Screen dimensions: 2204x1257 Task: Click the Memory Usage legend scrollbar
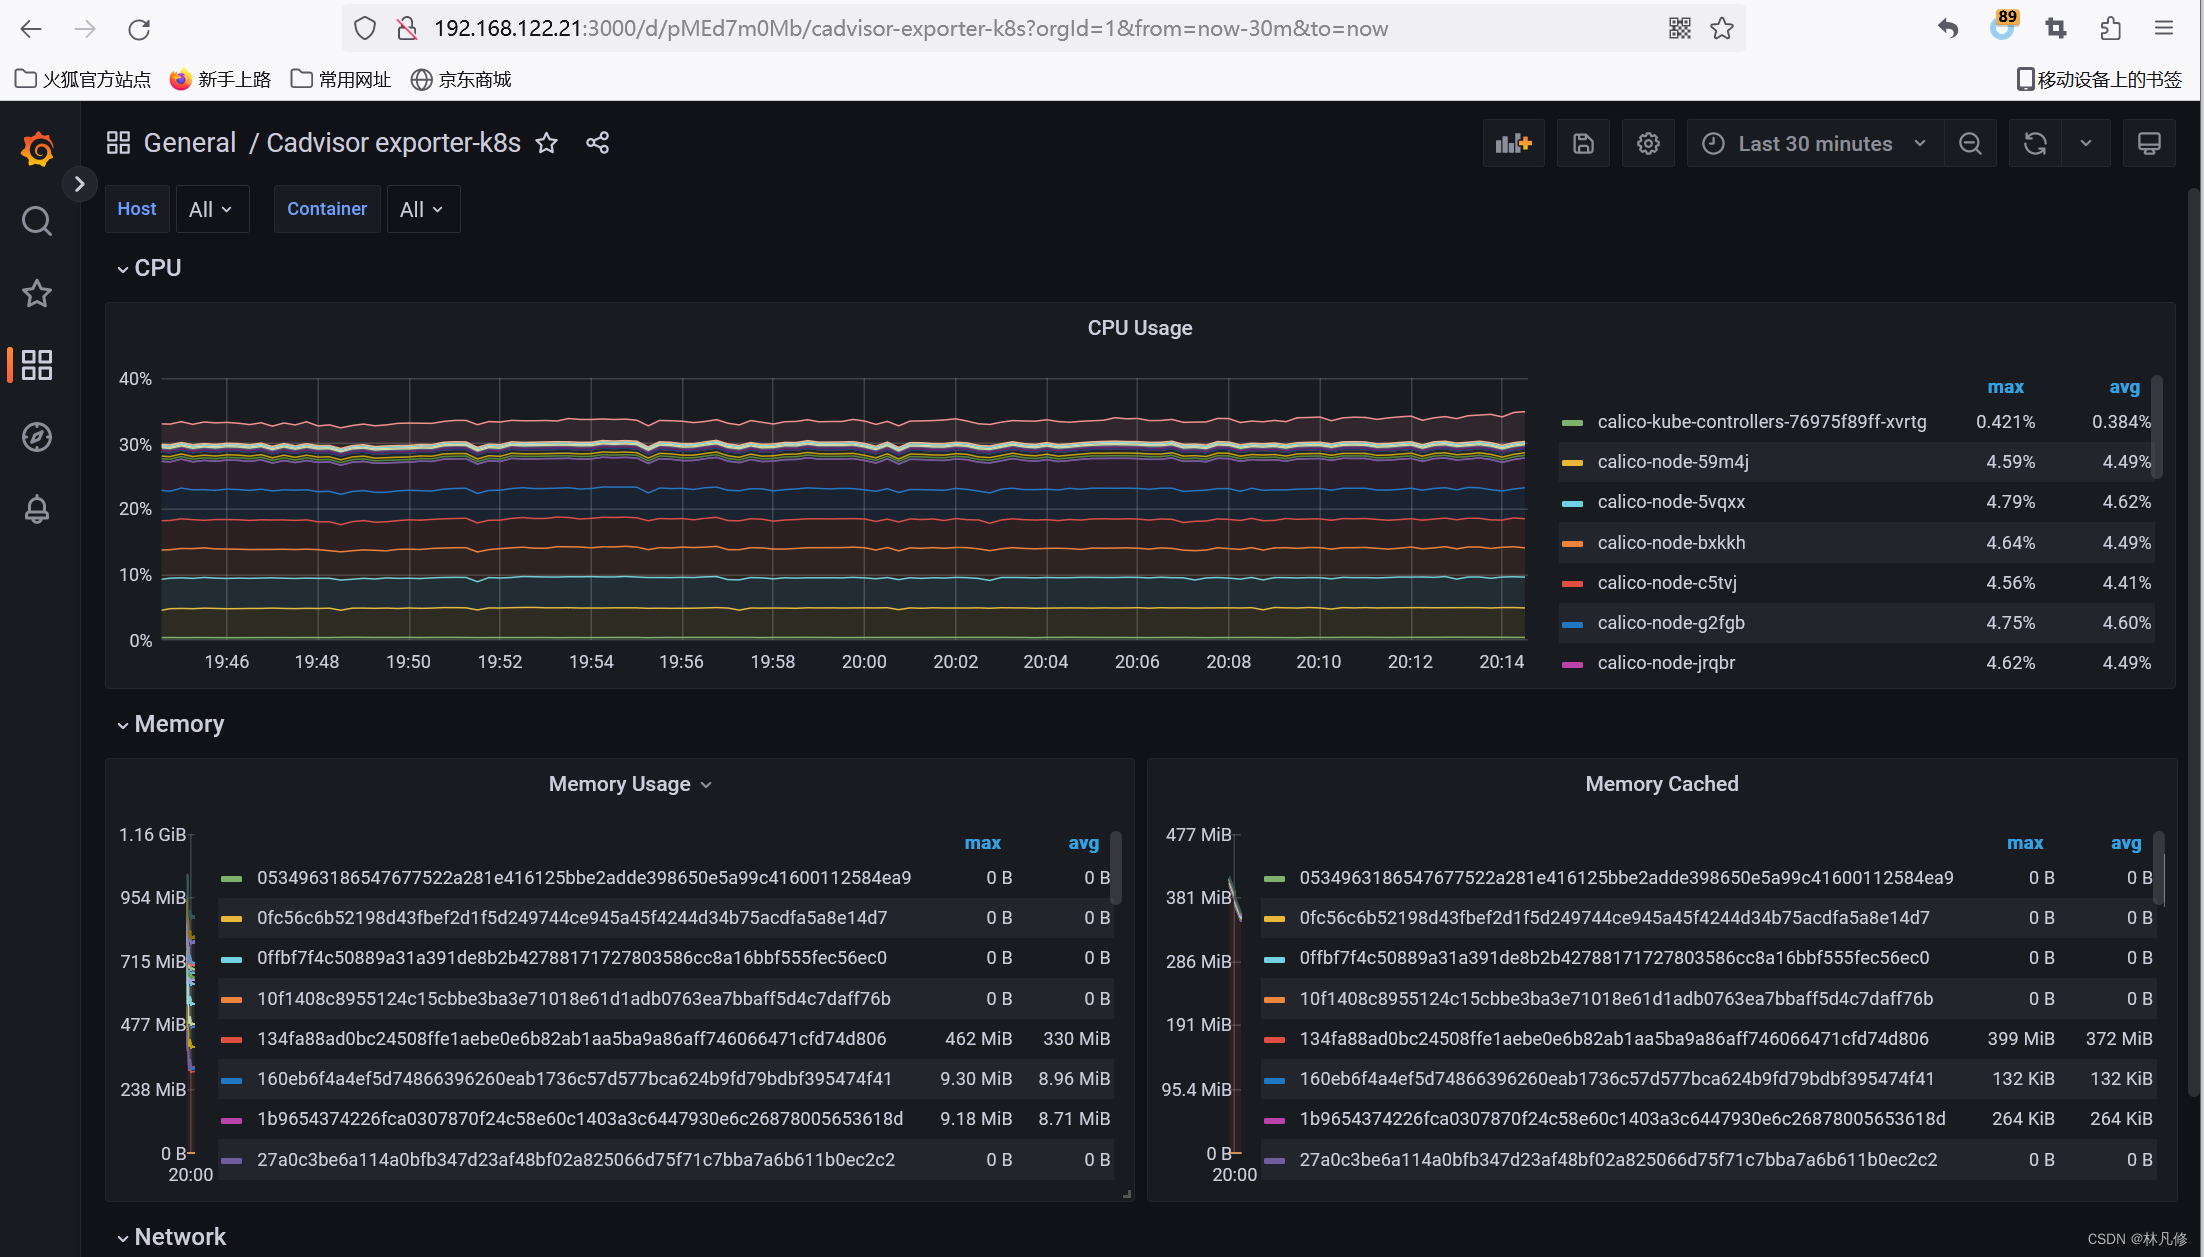click(1115, 867)
